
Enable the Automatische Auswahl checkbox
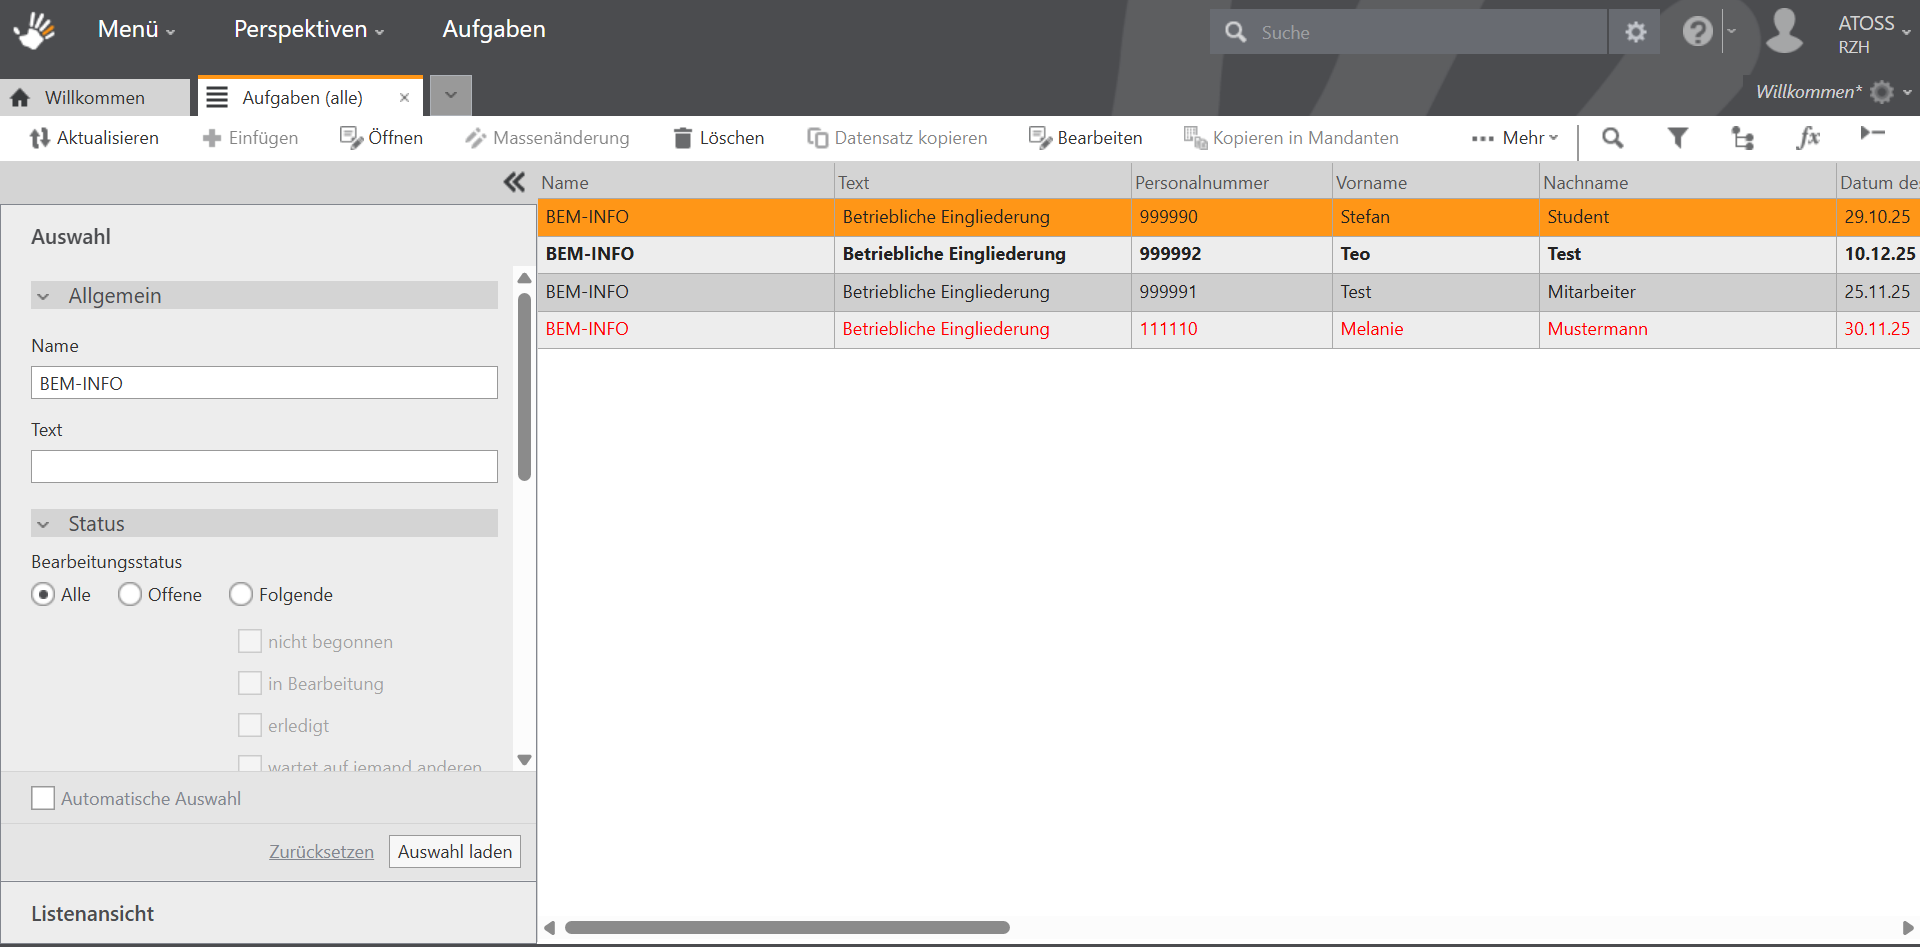[43, 798]
